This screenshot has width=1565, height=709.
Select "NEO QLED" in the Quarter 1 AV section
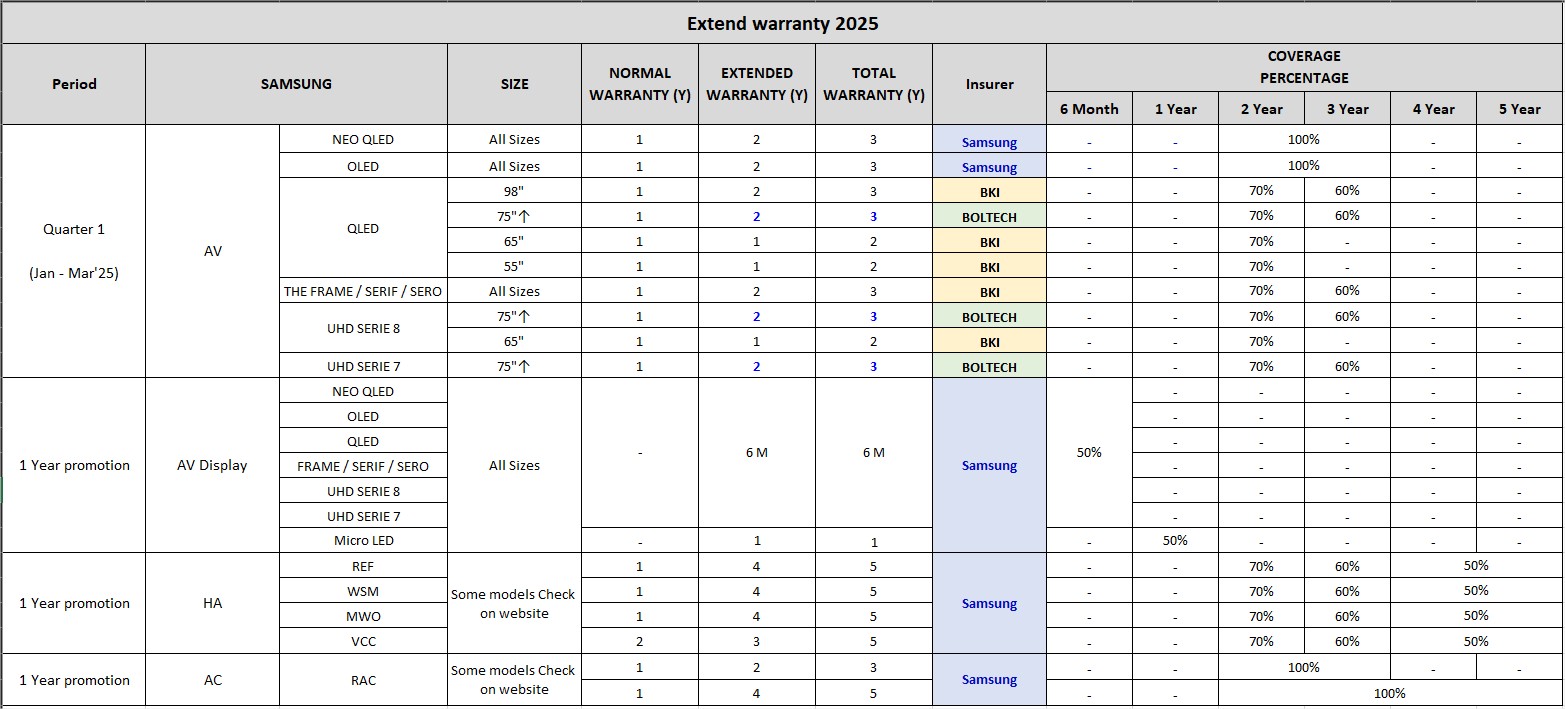pyautogui.click(x=363, y=139)
